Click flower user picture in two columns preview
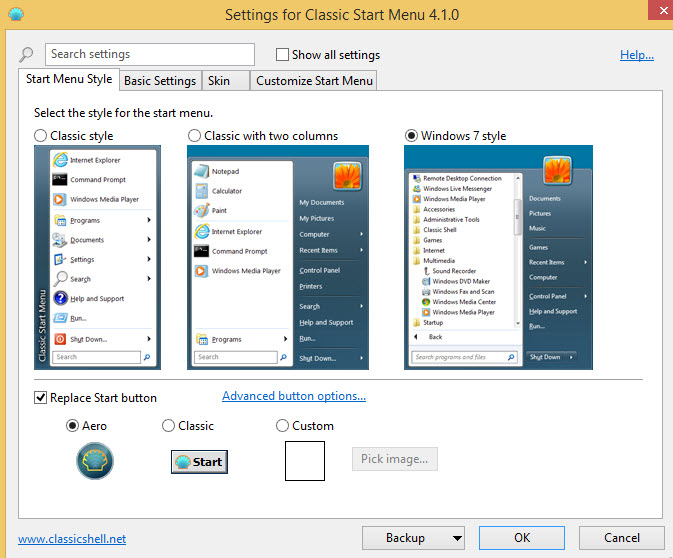Image resolution: width=673 pixels, height=558 pixels. [x=347, y=176]
